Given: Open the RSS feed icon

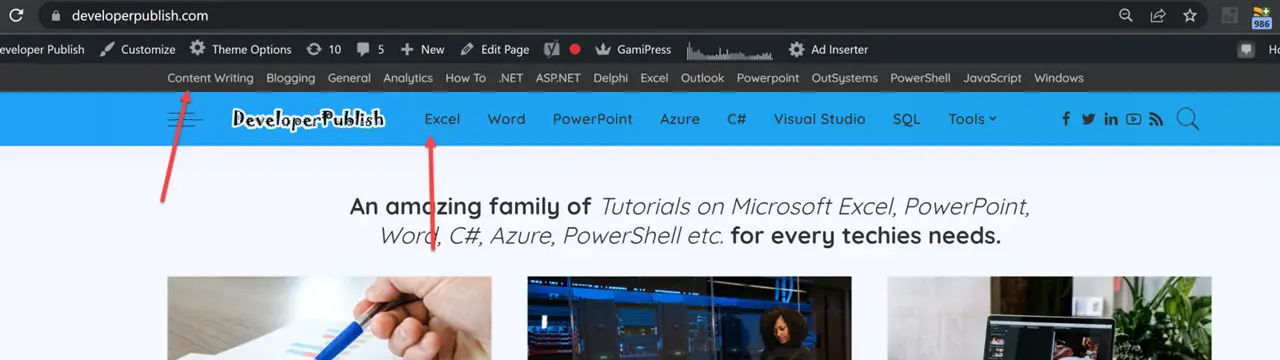Looking at the screenshot, I should [x=1156, y=119].
